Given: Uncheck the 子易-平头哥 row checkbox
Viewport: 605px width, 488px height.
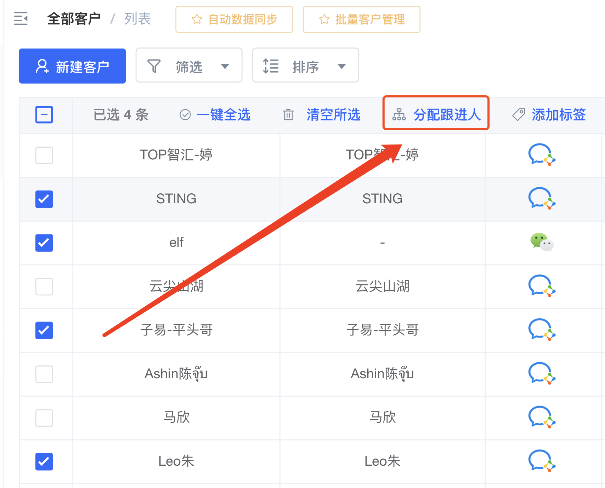Looking at the screenshot, I should pyautogui.click(x=44, y=330).
